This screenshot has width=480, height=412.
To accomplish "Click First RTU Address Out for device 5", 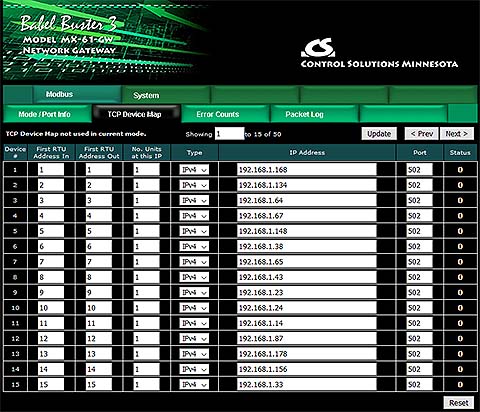I will point(99,231).
